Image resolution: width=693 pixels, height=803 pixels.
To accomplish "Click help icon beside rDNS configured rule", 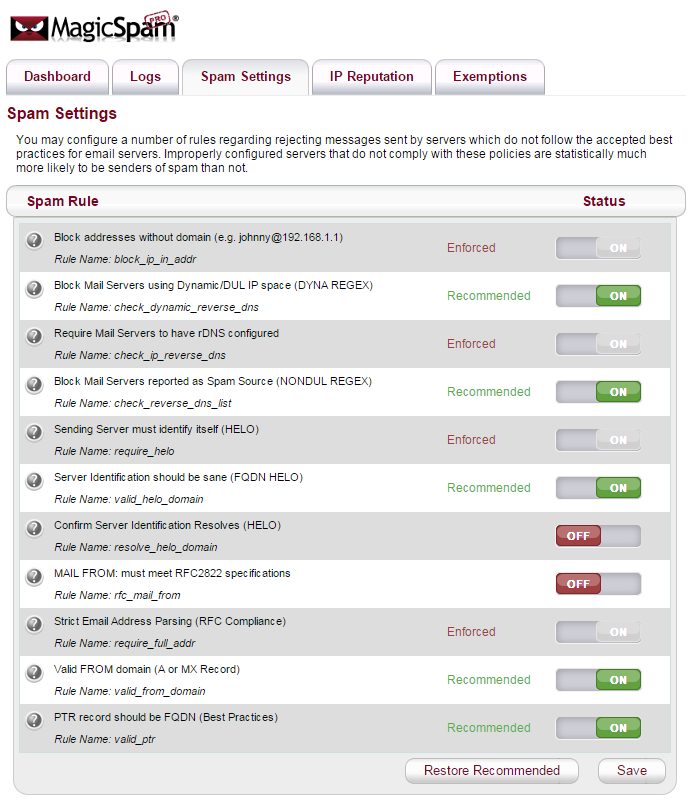I will click(x=34, y=336).
